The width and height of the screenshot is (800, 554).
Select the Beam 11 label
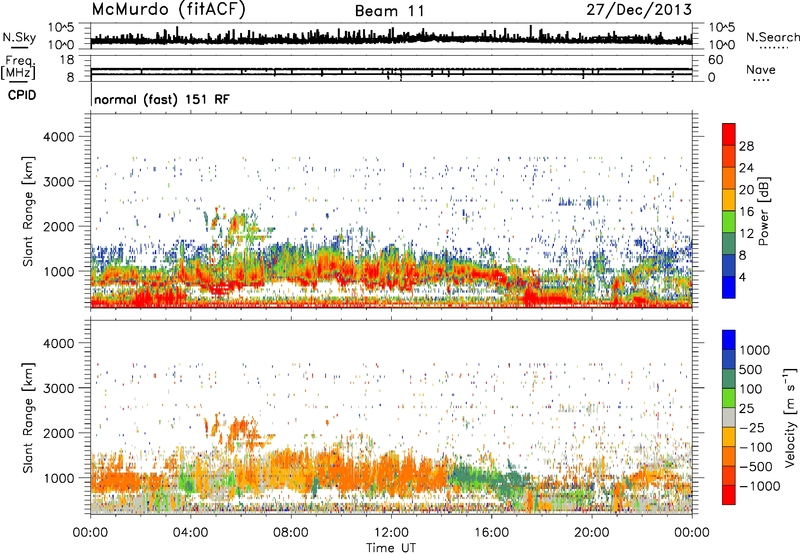coord(390,11)
